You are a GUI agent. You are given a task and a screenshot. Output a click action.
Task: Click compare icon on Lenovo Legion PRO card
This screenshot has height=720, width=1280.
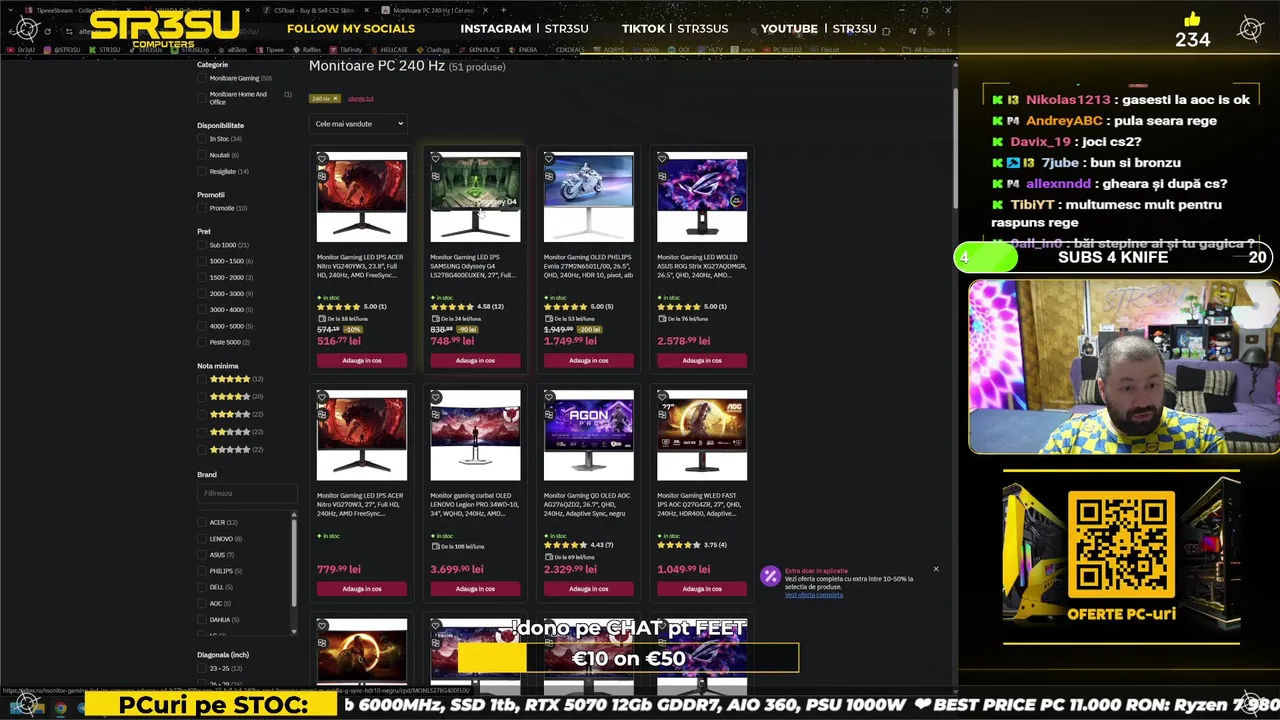[x=435, y=413]
